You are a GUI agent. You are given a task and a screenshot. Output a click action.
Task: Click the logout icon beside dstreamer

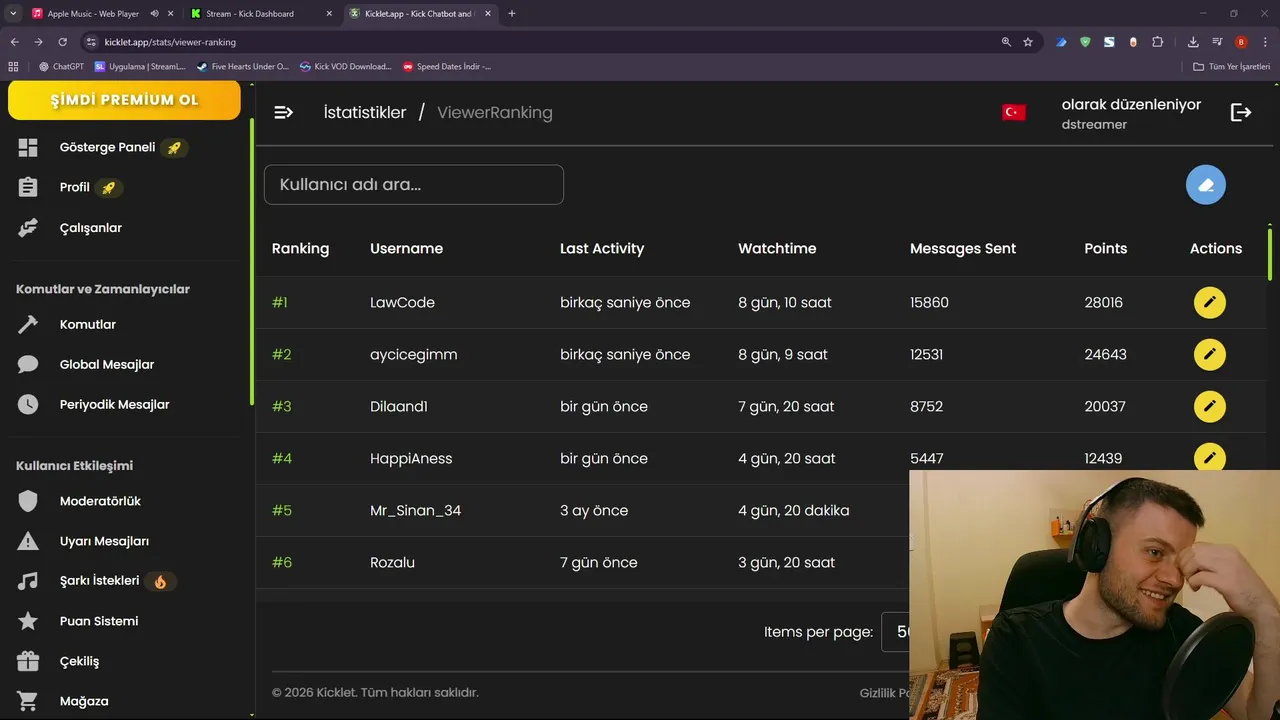[1241, 112]
